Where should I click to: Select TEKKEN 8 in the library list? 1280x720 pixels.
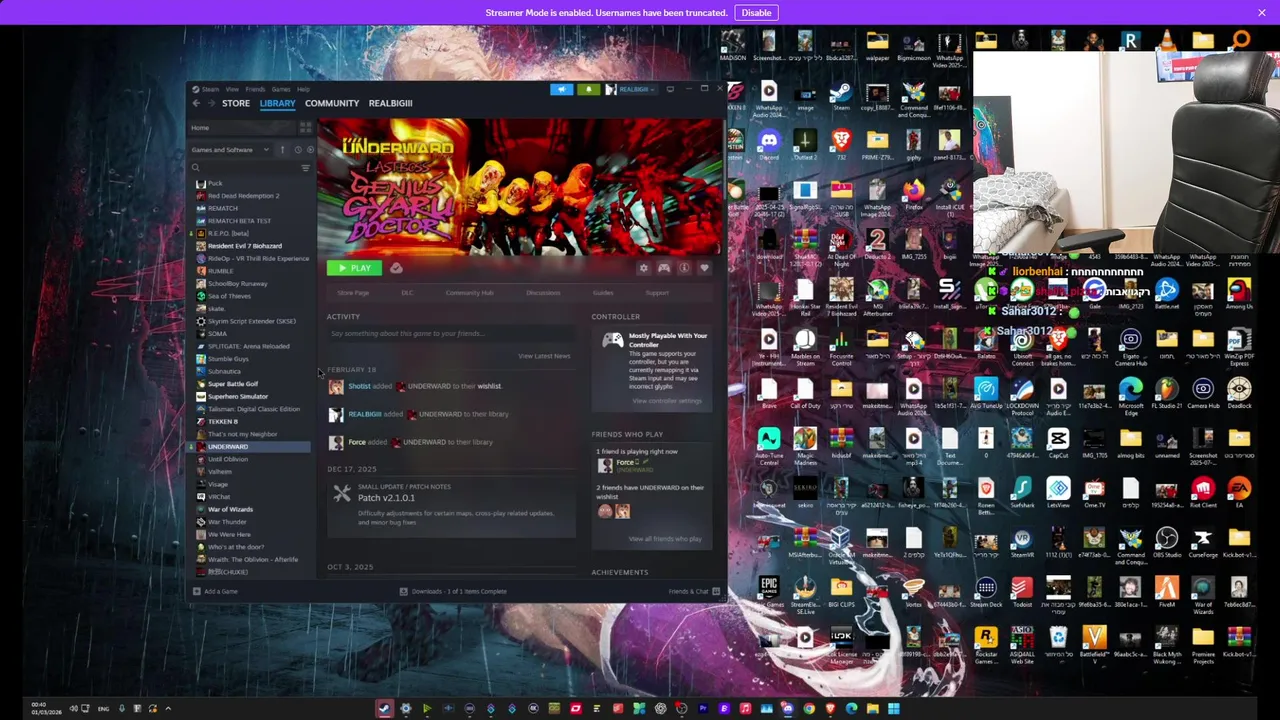point(223,421)
